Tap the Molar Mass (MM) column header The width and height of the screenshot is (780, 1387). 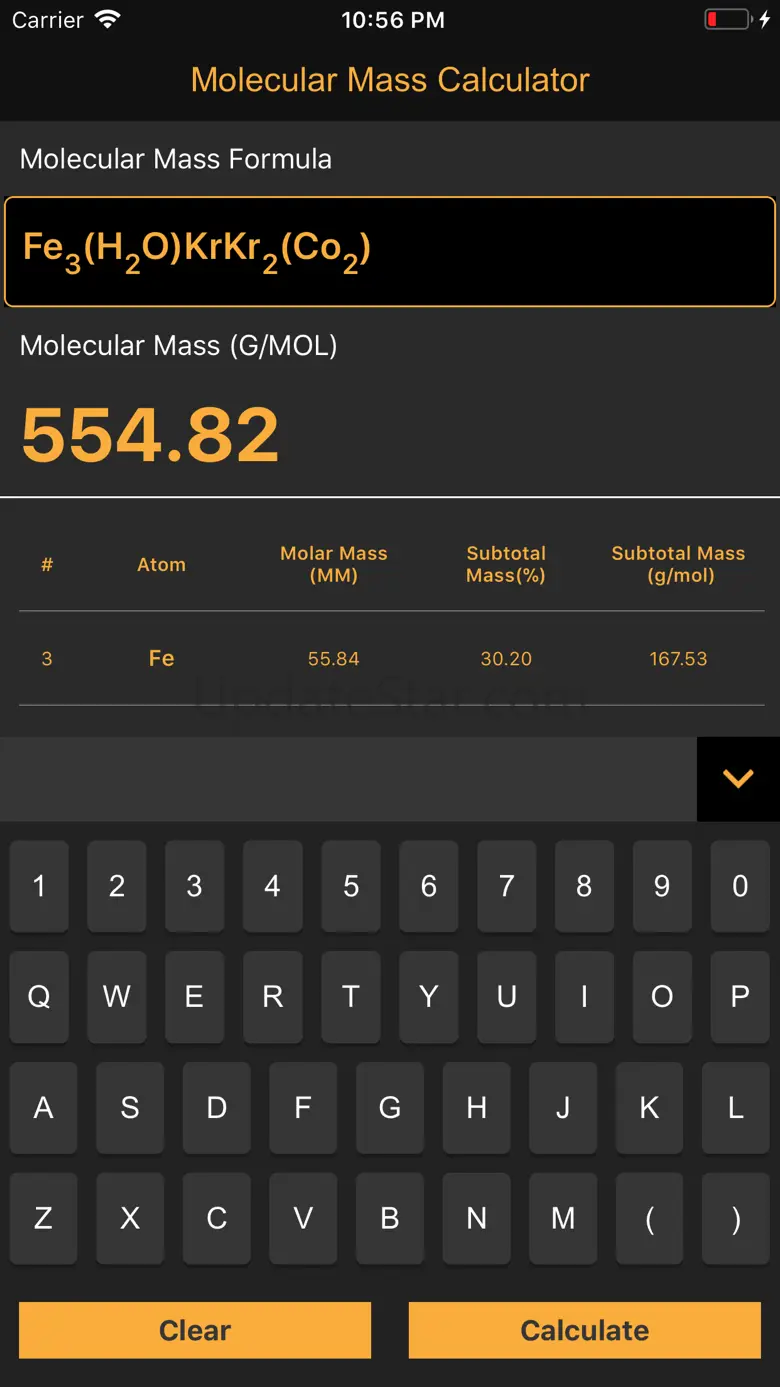coord(333,564)
